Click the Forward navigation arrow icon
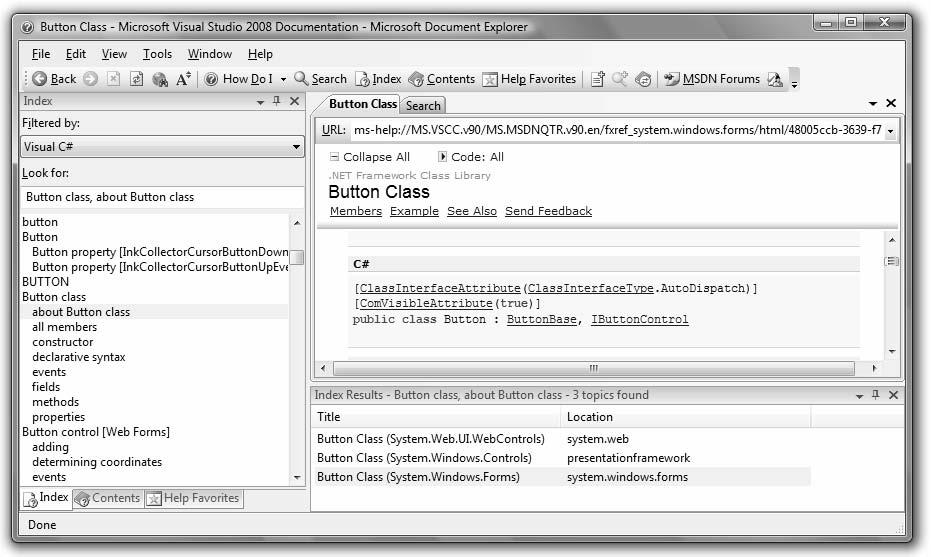This screenshot has height=557, width=931. 90,79
